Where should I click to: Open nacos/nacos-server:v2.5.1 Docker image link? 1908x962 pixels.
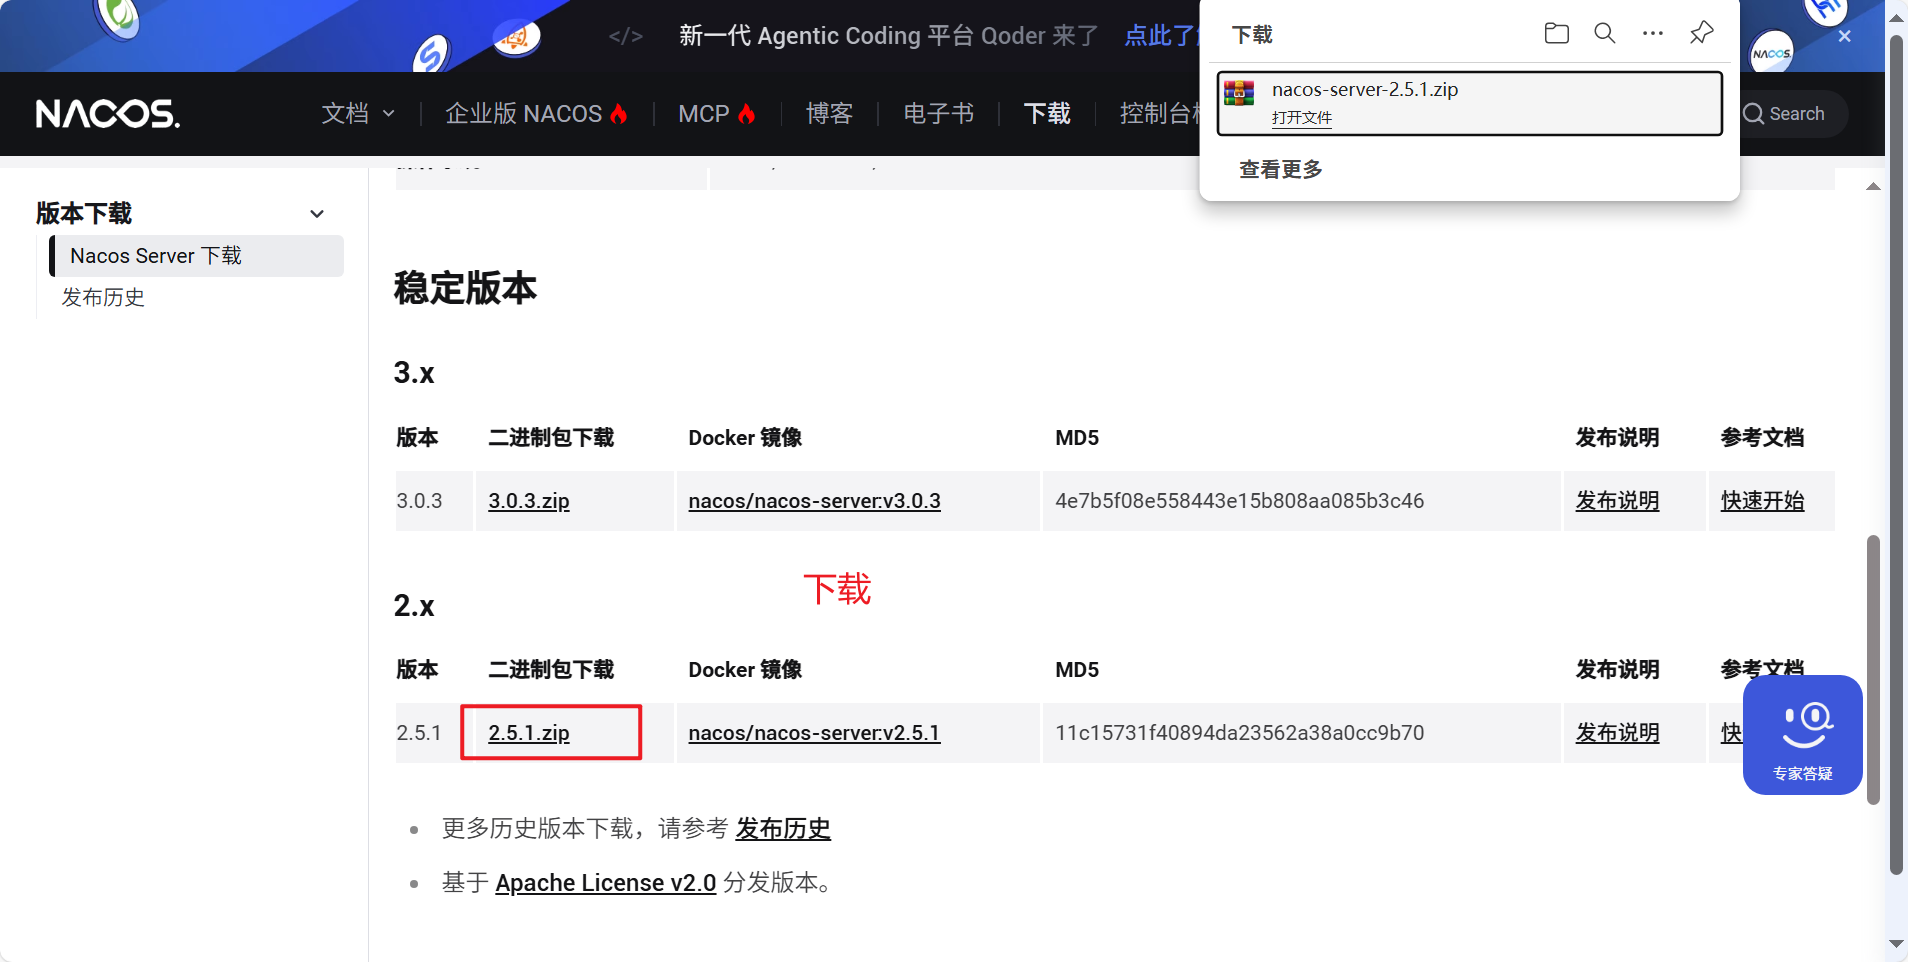click(814, 733)
